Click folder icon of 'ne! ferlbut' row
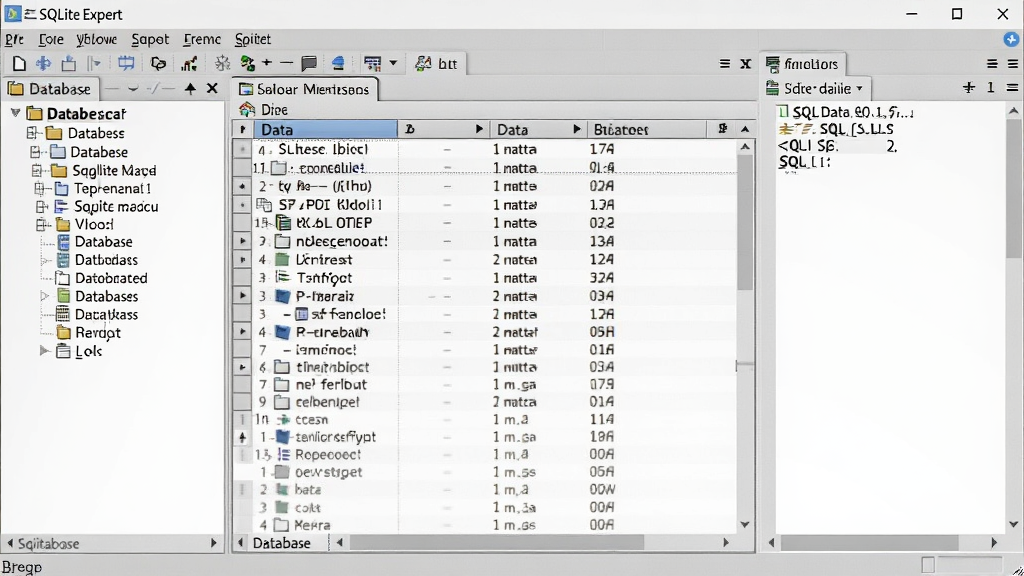 (x=281, y=385)
